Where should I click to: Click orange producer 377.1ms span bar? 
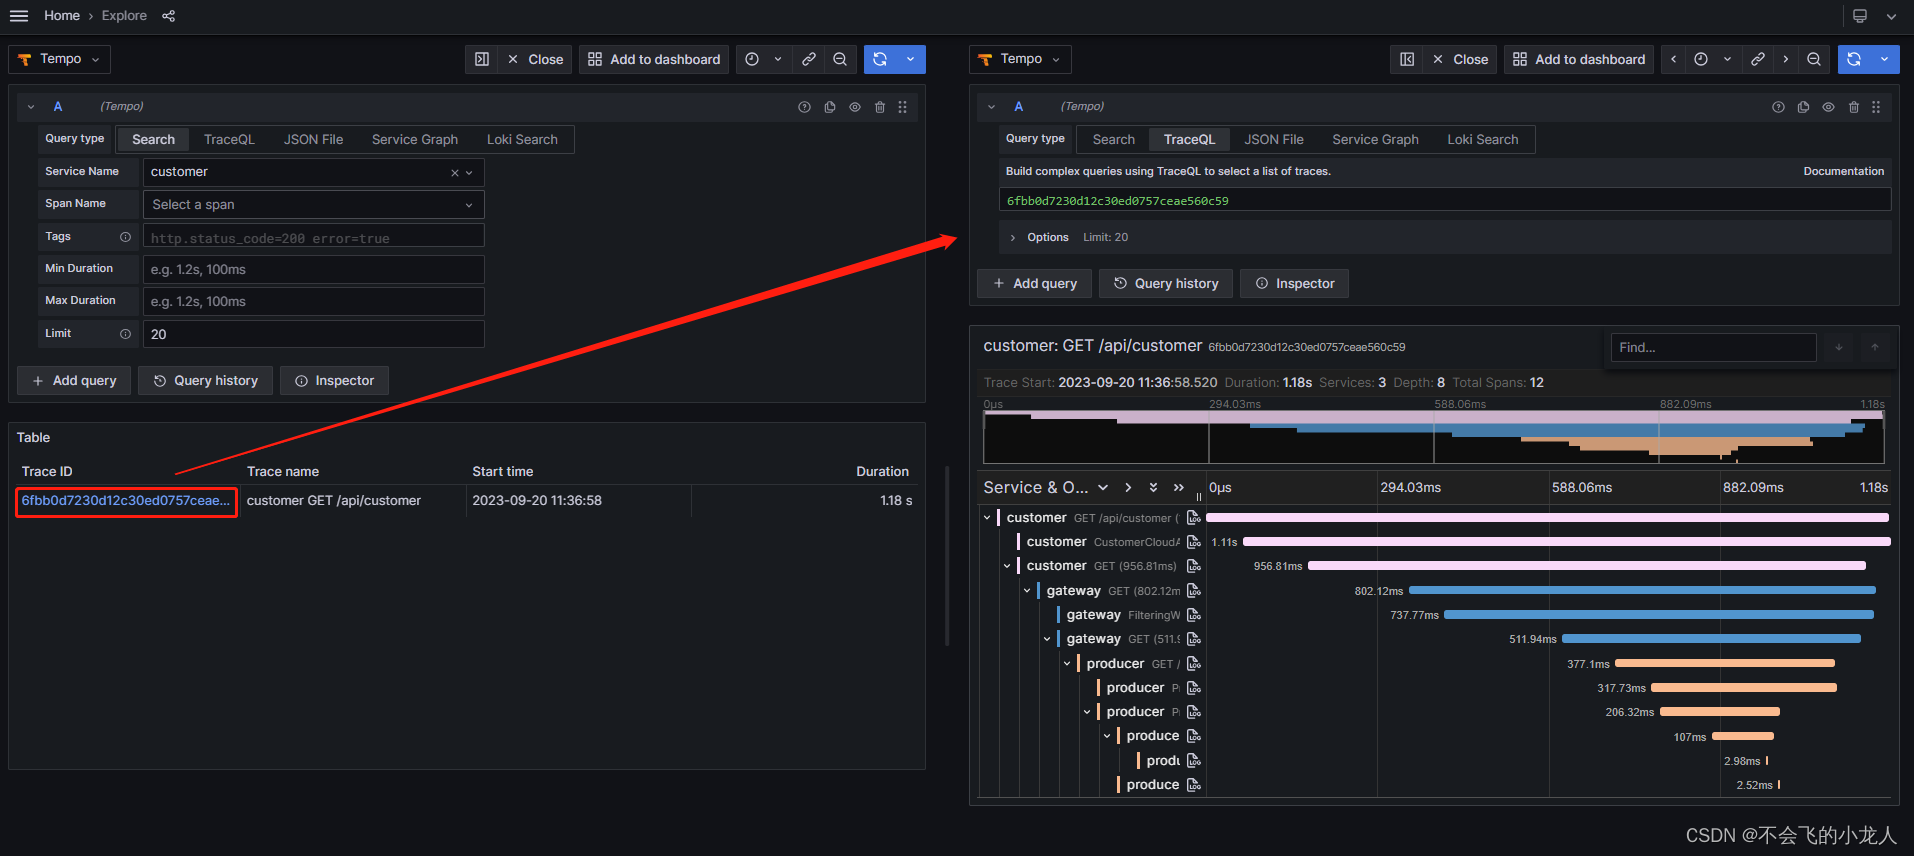click(1725, 664)
